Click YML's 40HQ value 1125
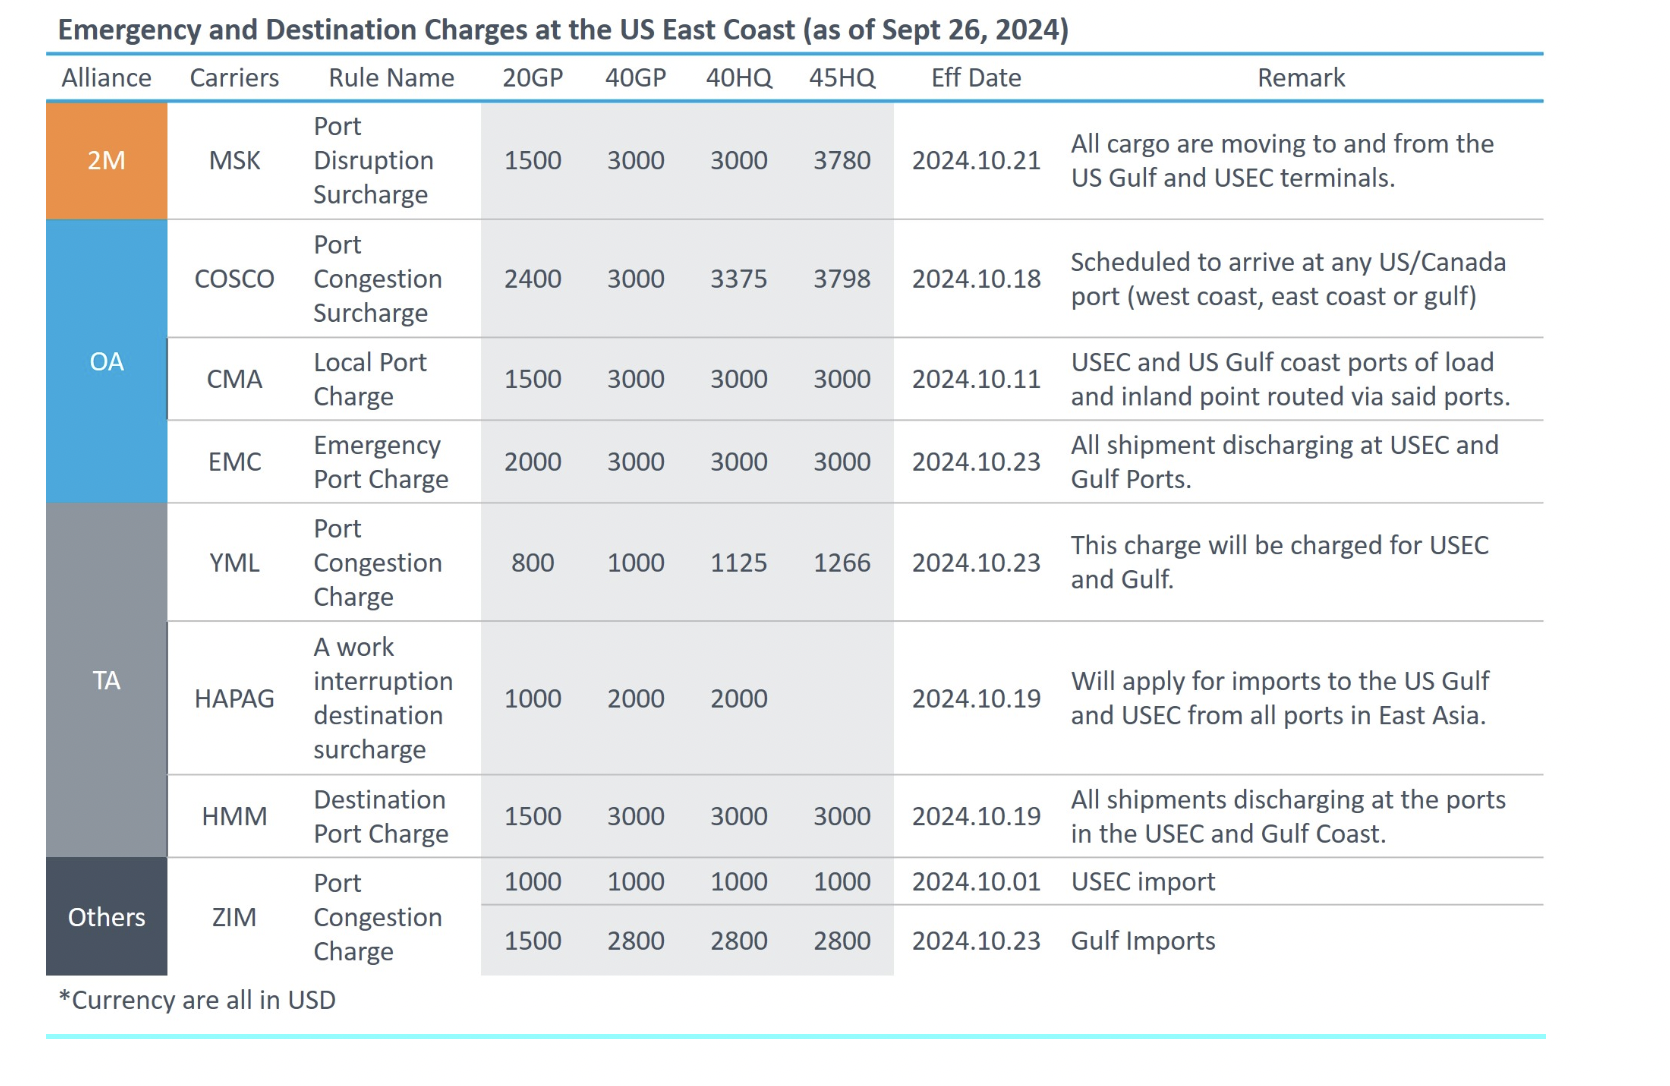The width and height of the screenshot is (1670, 1086). pyautogui.click(x=739, y=563)
